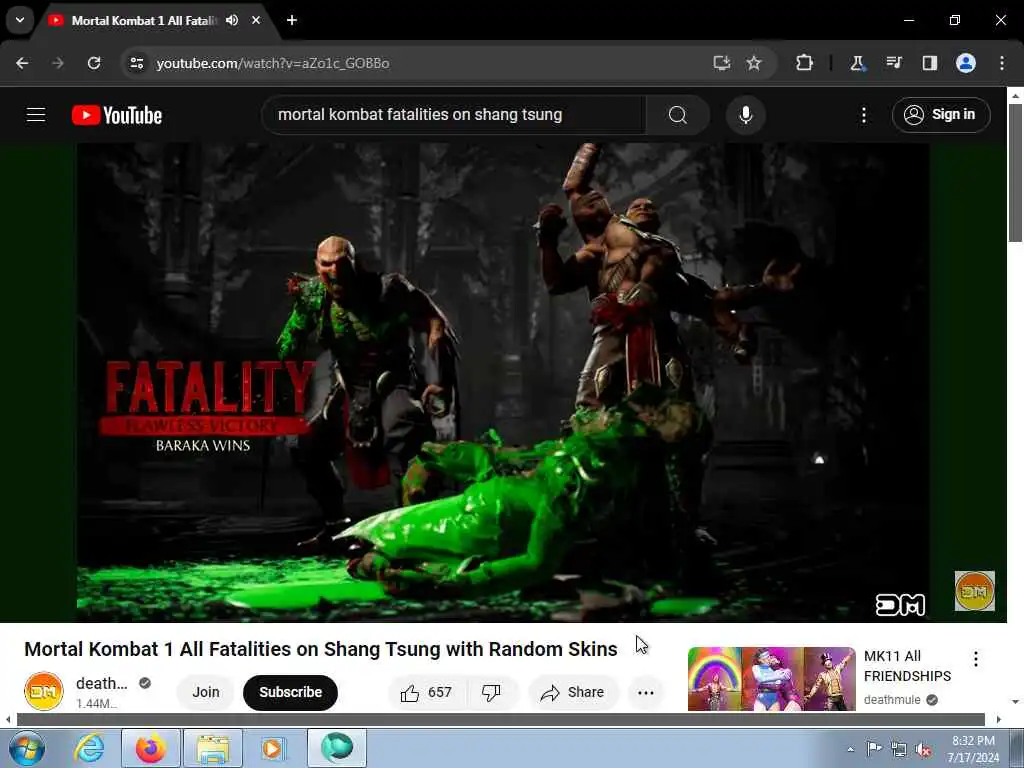This screenshot has width=1024, height=768.
Task: Click the Share button
Action: [573, 692]
